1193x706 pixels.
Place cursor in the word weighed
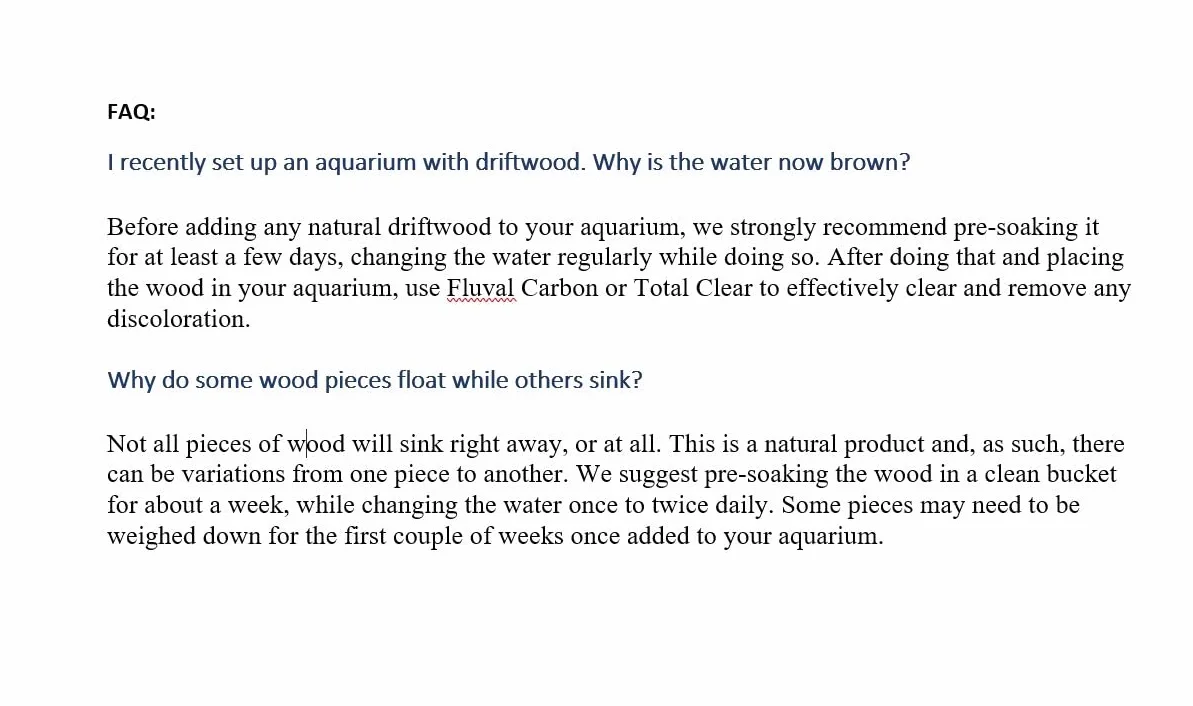(151, 536)
